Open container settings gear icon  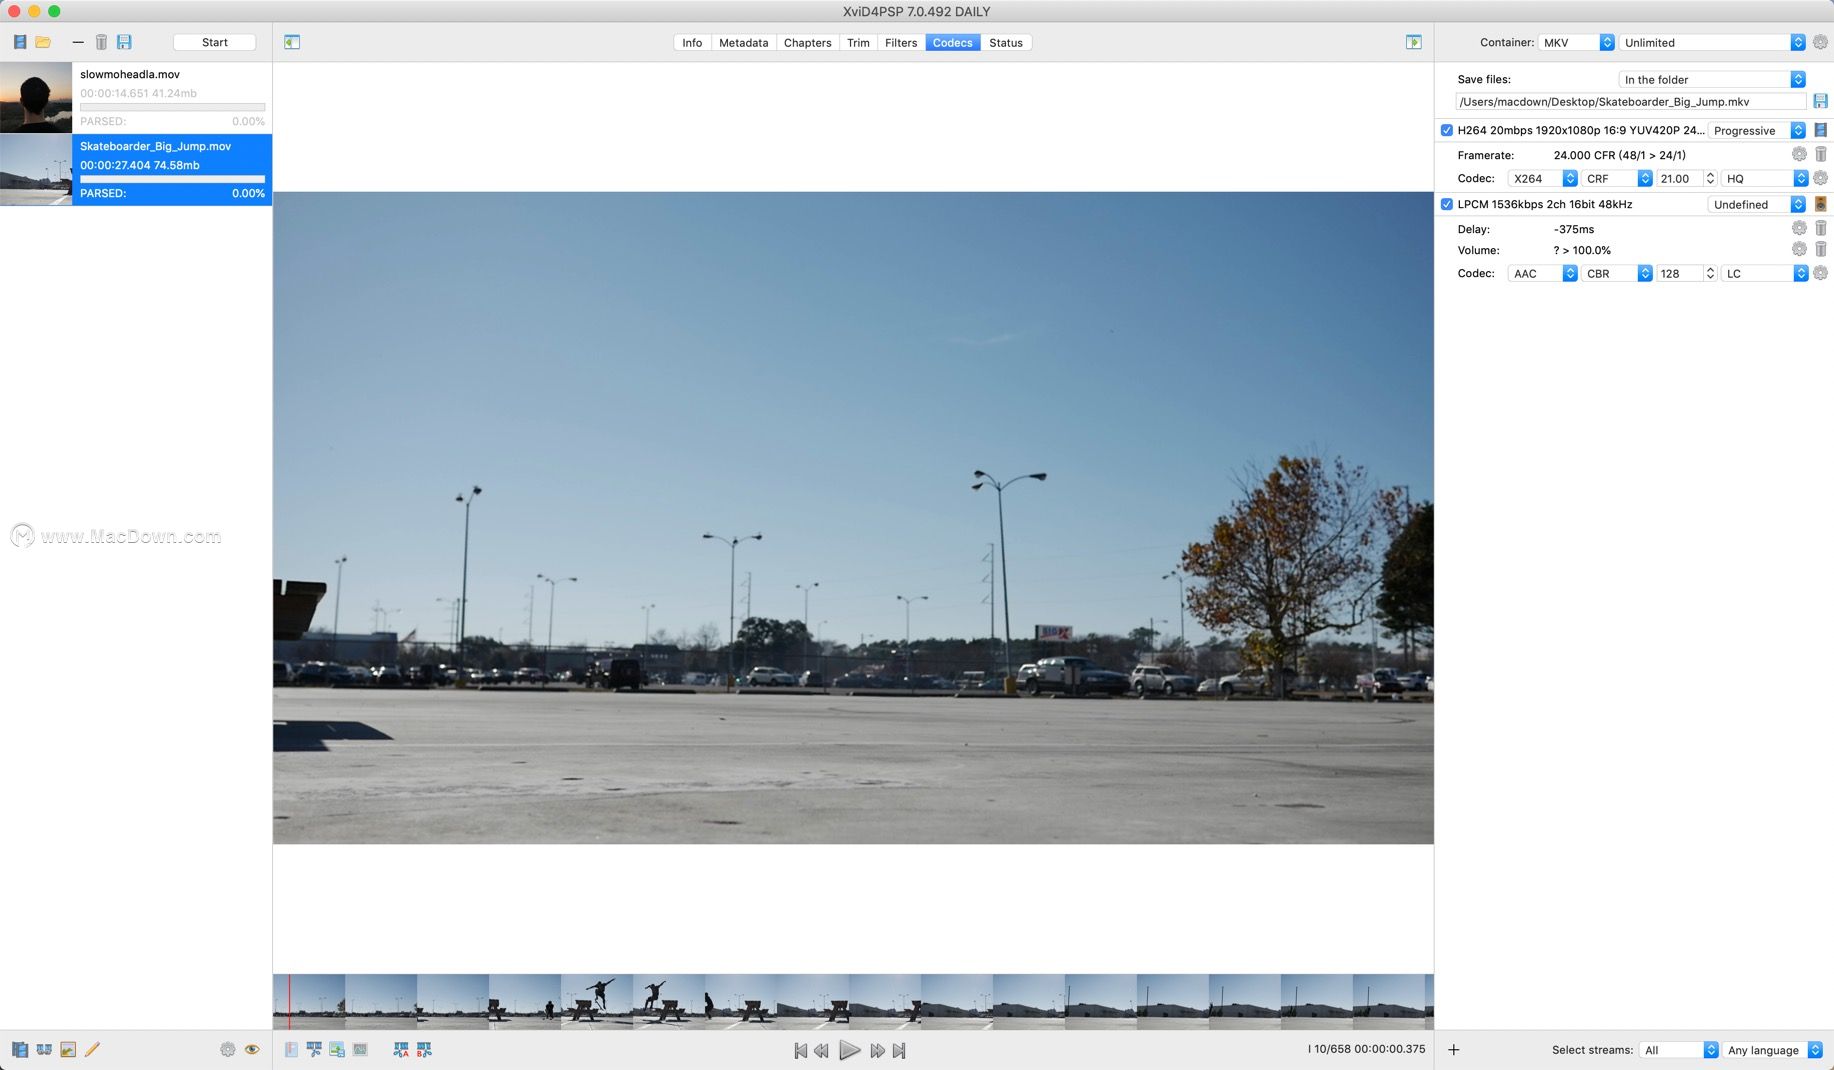pos(1821,42)
